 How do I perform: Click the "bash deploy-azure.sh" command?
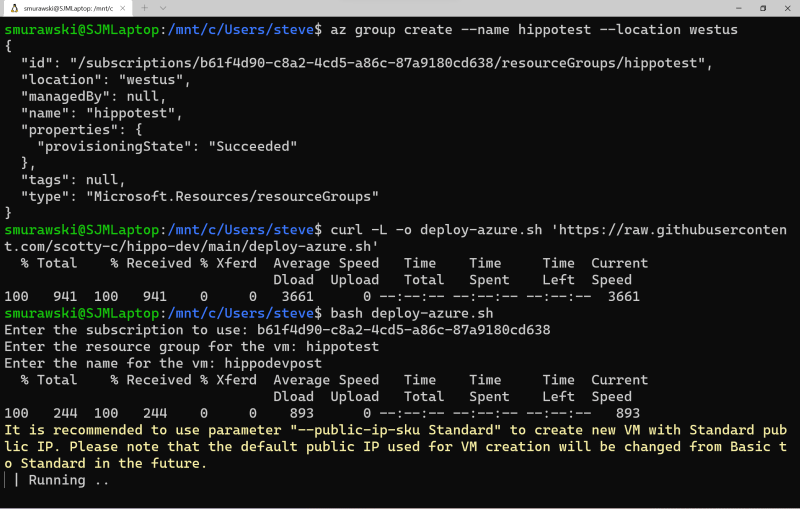(412, 313)
